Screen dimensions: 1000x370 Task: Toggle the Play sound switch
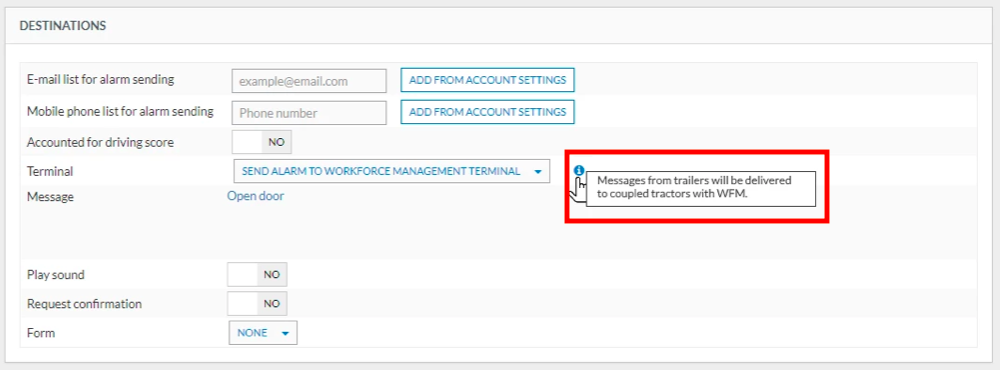coord(258,274)
